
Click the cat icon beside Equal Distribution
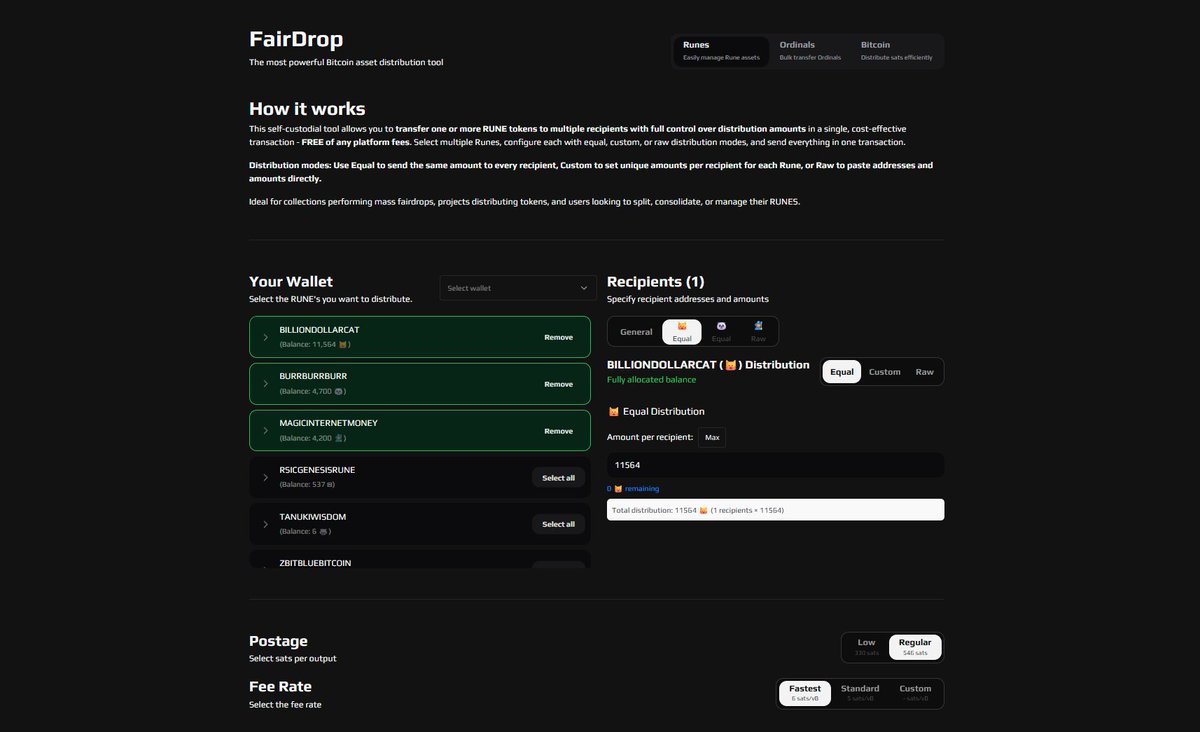(x=613, y=412)
